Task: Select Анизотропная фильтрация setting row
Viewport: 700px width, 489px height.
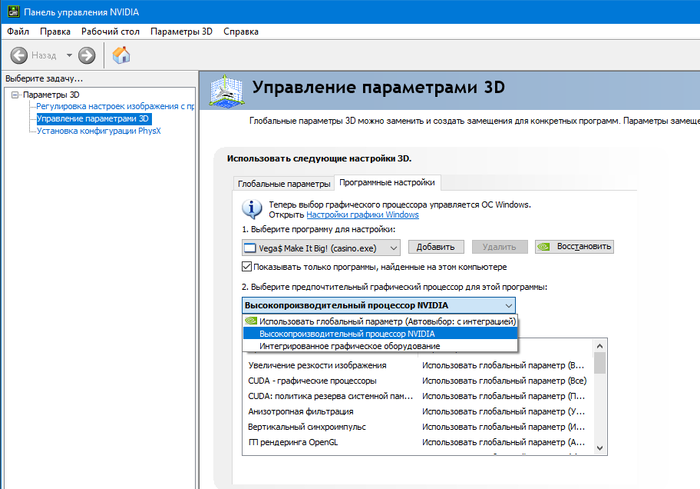Action: click(417, 411)
